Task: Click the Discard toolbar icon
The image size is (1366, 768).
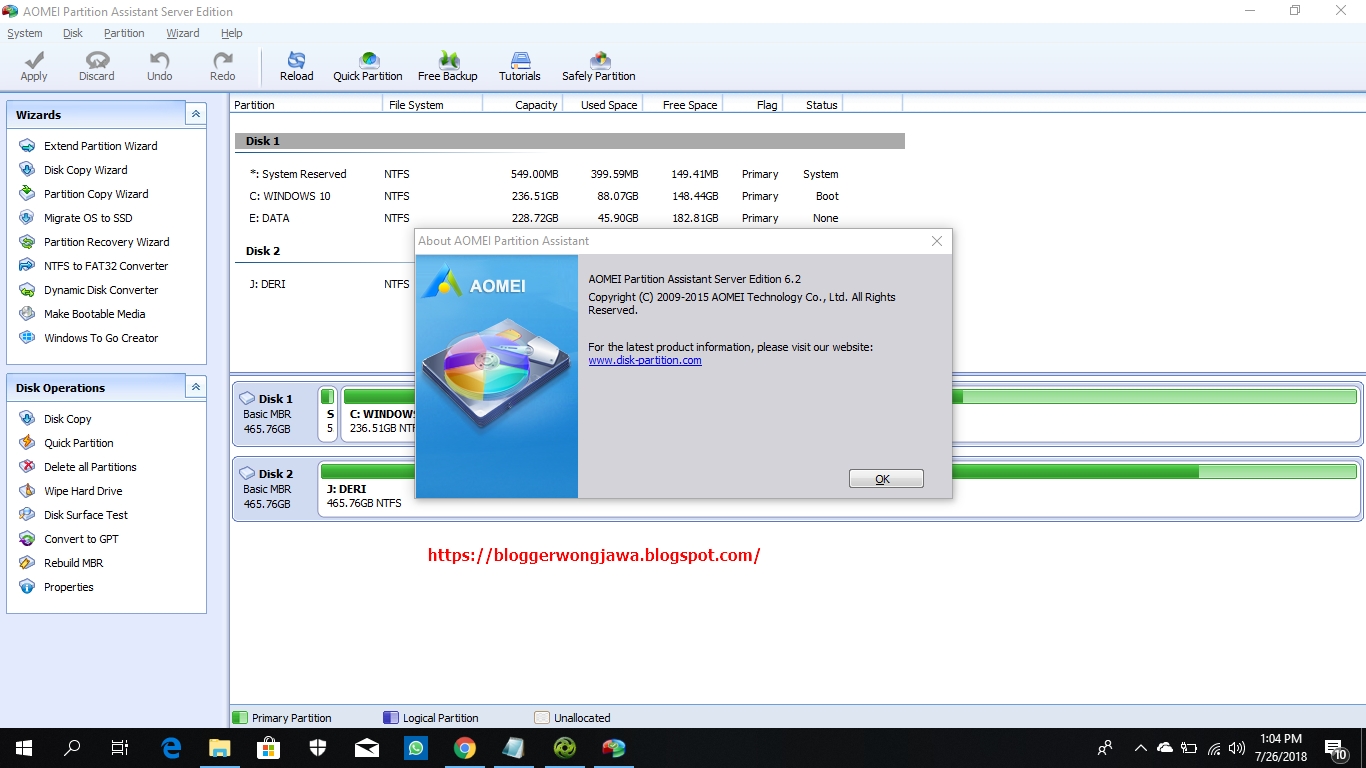Action: [97, 67]
